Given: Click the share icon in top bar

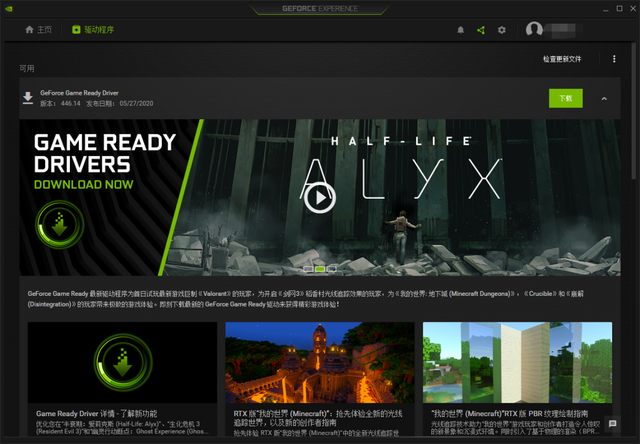Looking at the screenshot, I should point(481,30).
